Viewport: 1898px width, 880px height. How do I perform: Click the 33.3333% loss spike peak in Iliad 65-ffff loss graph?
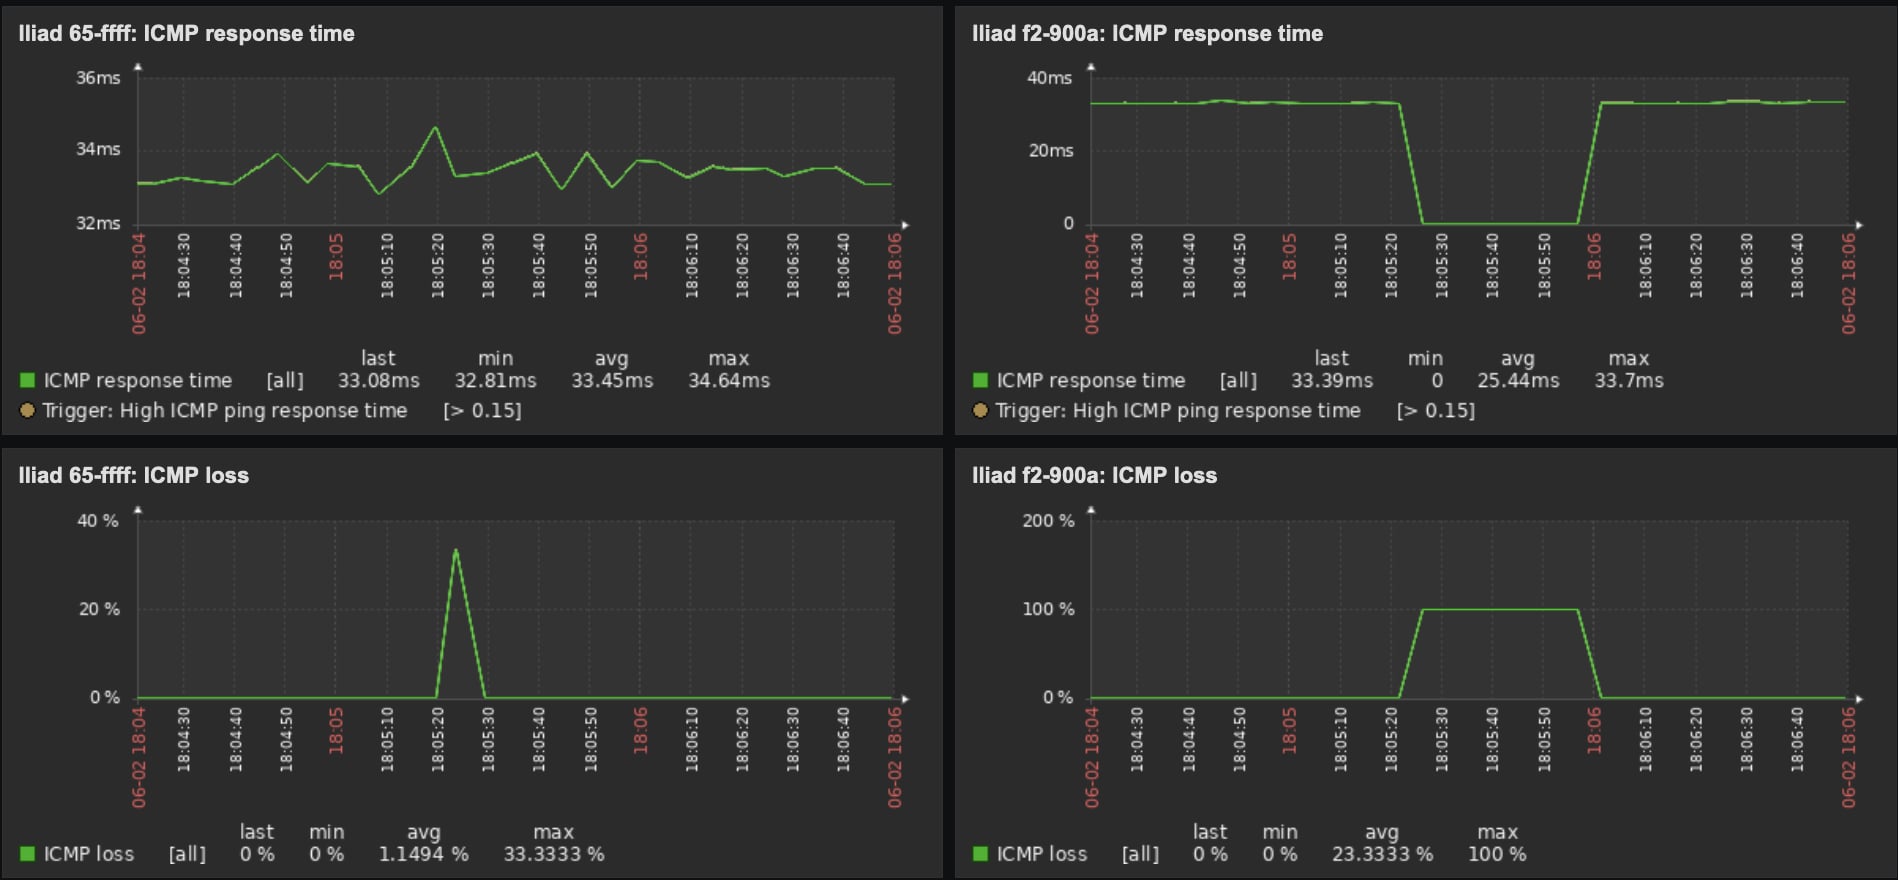[456, 551]
